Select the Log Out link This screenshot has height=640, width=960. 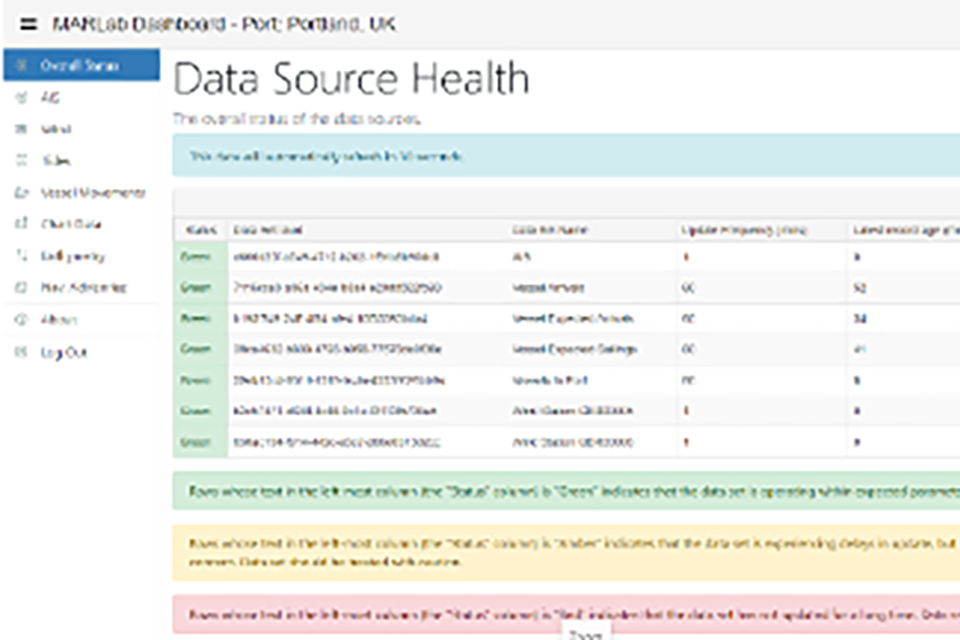click(64, 352)
